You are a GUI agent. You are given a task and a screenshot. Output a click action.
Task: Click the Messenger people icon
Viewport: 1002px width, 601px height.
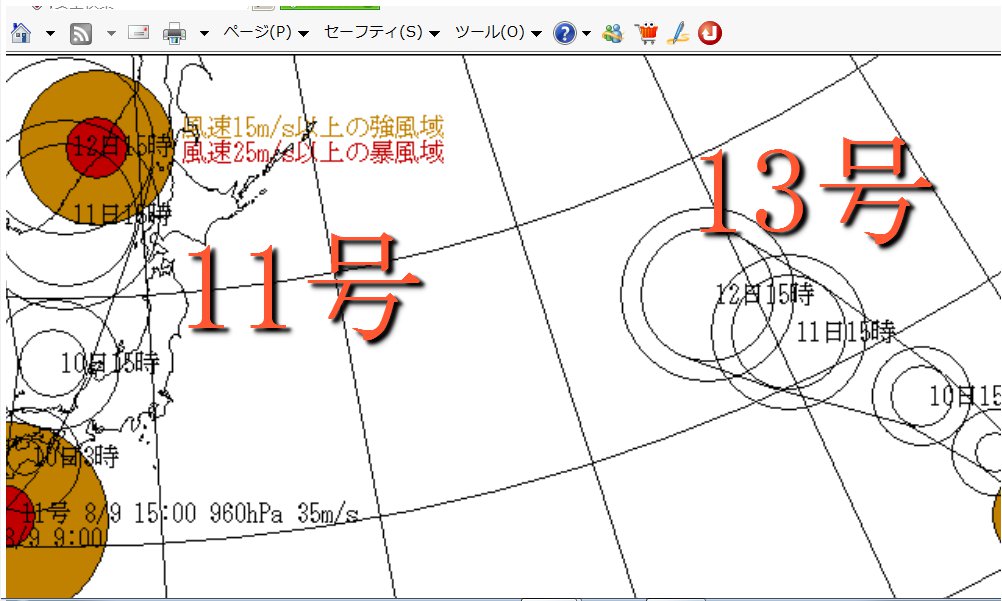click(612, 33)
